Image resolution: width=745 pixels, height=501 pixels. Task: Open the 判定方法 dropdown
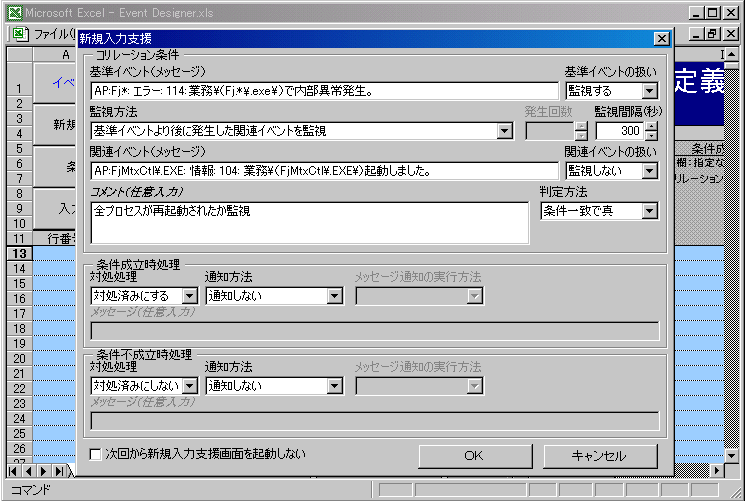(x=649, y=211)
